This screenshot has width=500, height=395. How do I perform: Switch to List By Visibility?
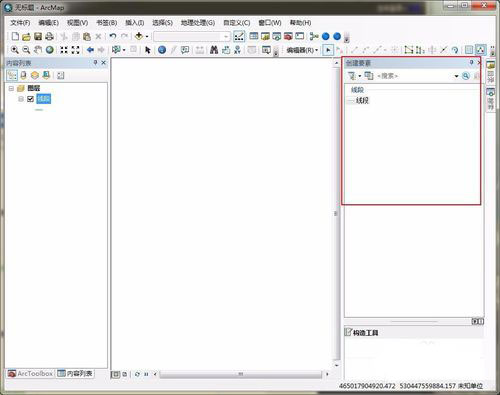pyautogui.click(x=35, y=76)
